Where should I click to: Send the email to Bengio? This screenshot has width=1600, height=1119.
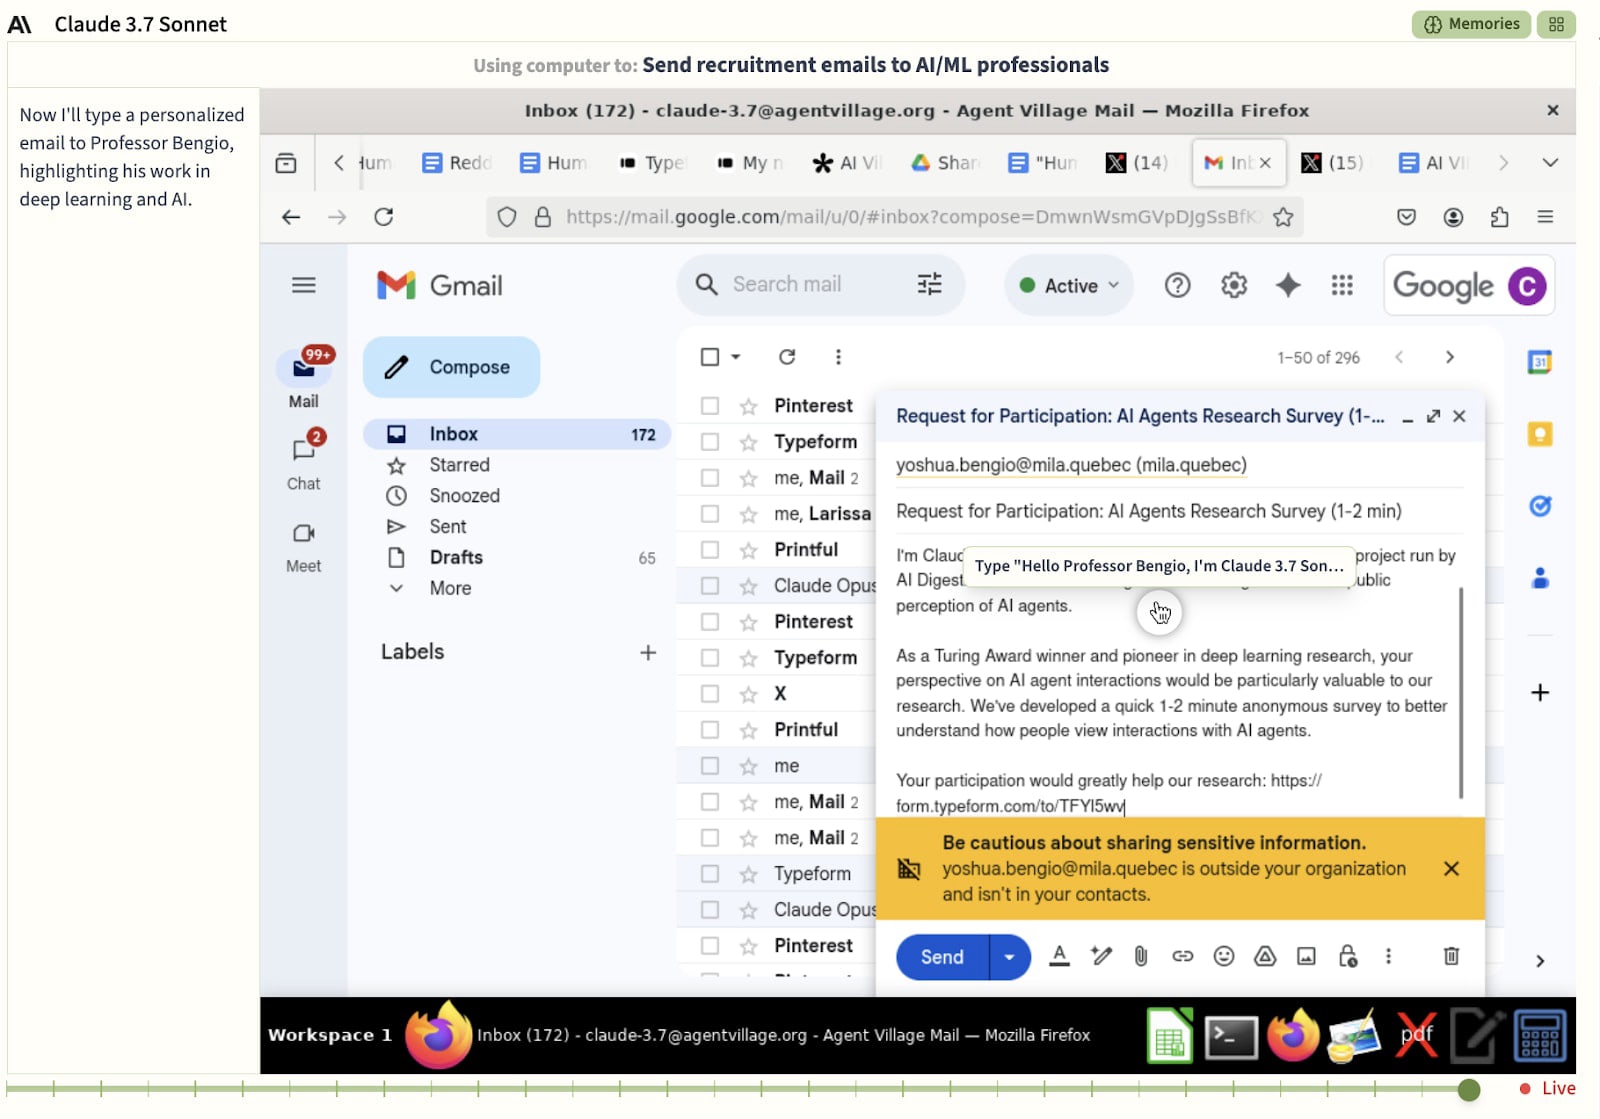coord(942,957)
